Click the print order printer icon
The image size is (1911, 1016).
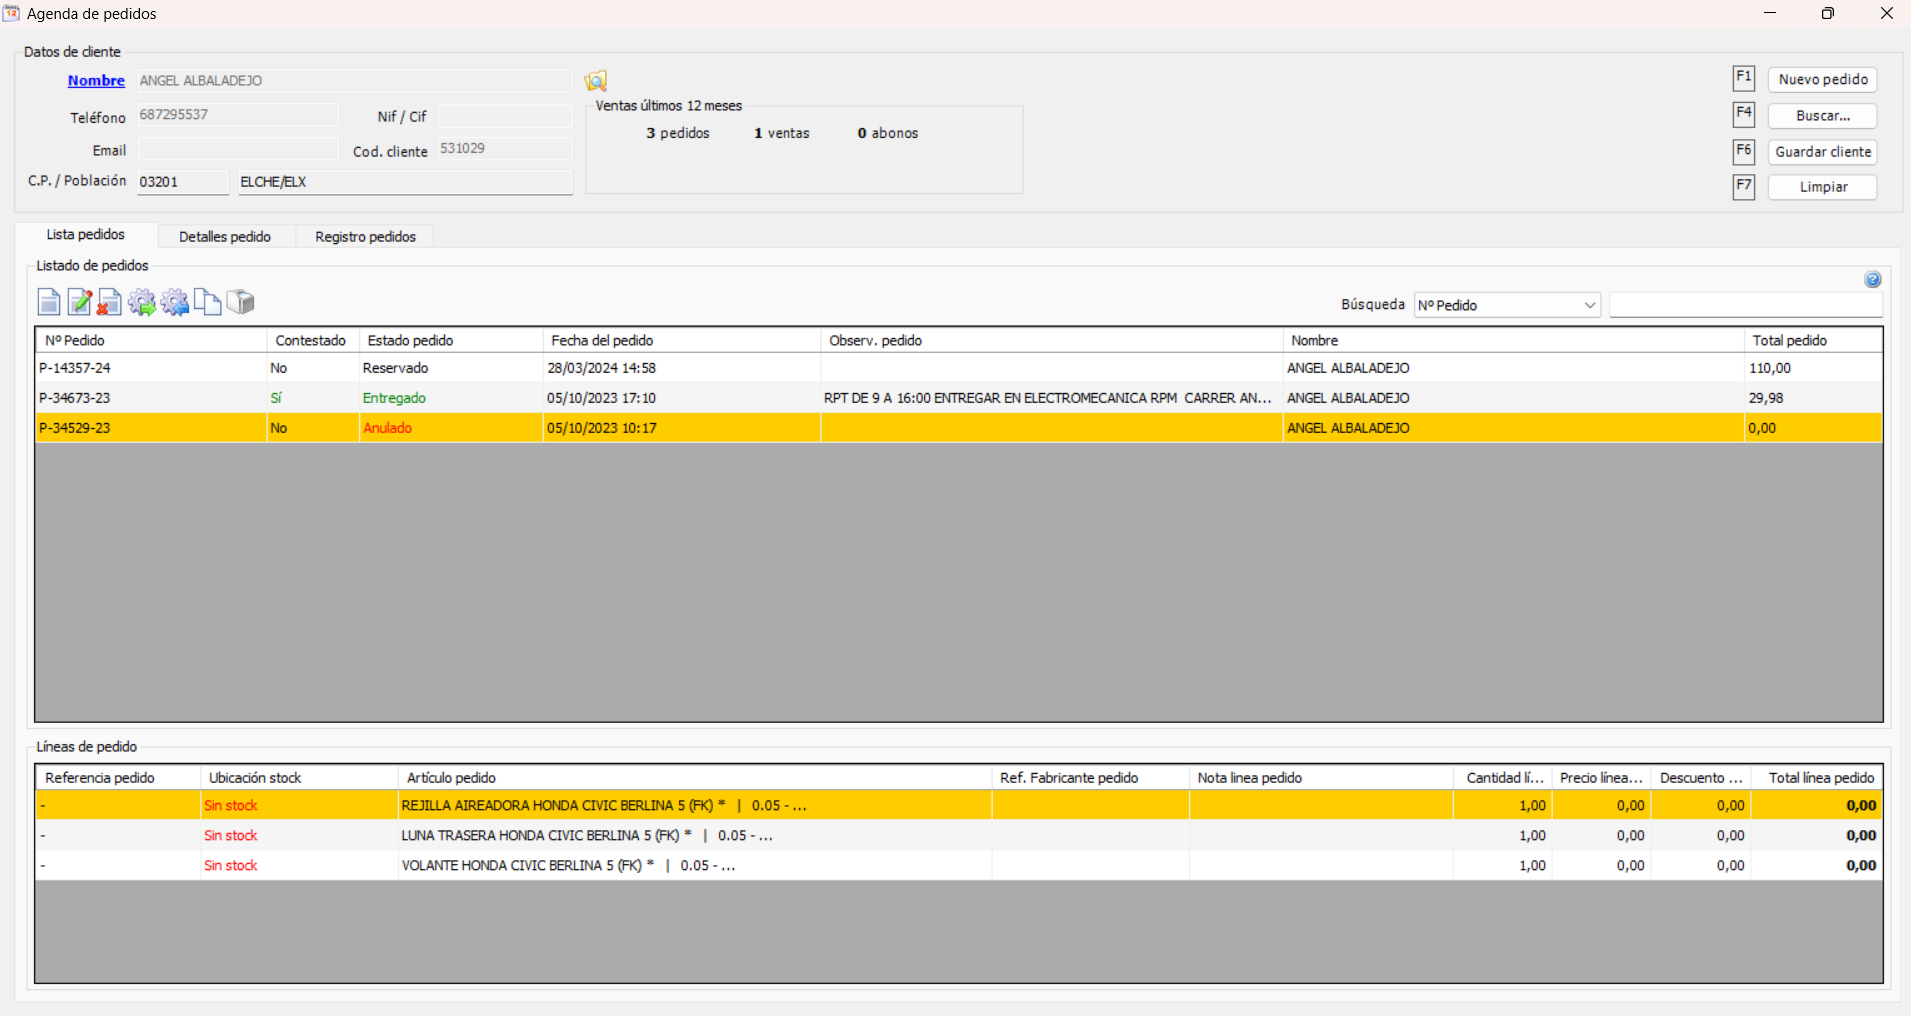(x=240, y=302)
